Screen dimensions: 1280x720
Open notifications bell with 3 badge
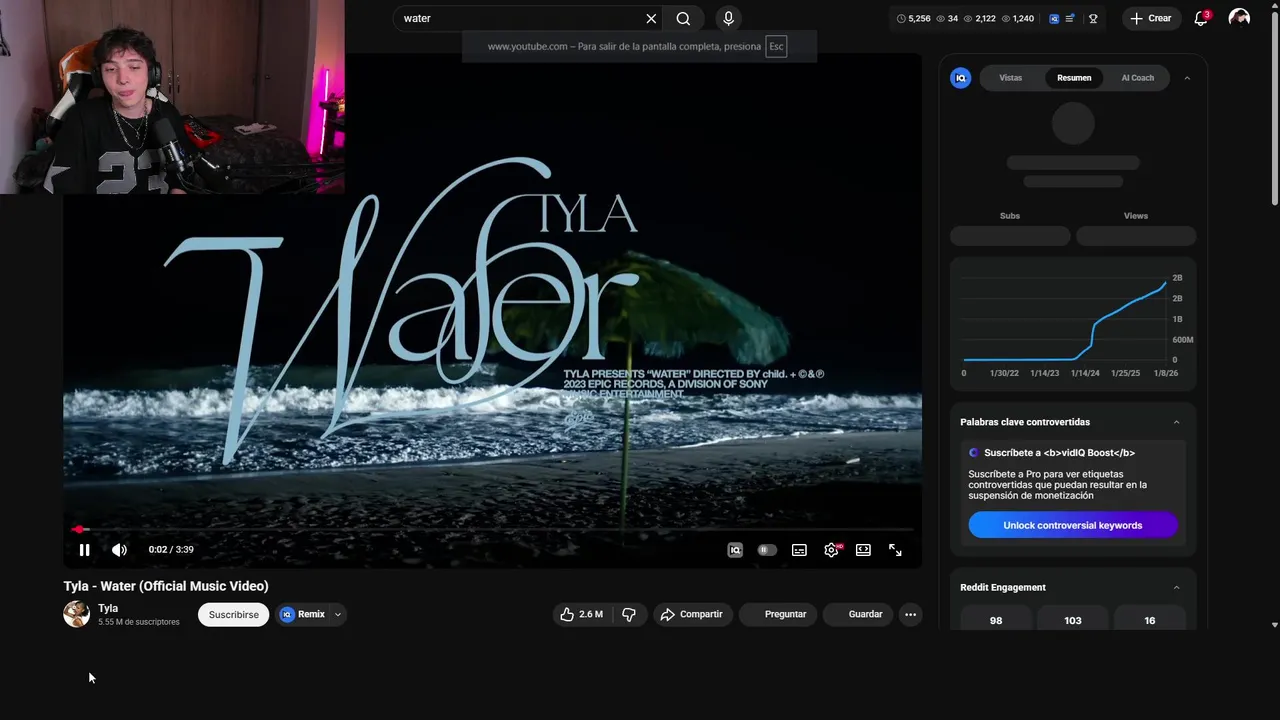pyautogui.click(x=1201, y=18)
